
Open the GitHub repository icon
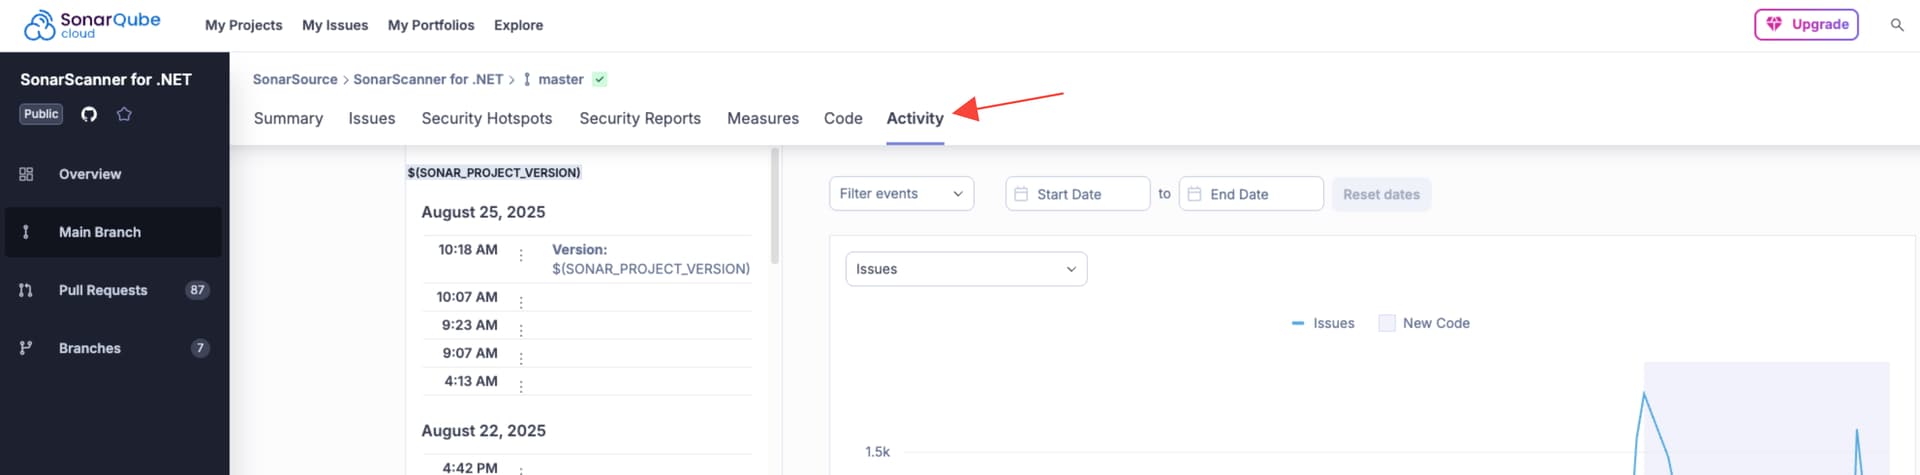[89, 114]
